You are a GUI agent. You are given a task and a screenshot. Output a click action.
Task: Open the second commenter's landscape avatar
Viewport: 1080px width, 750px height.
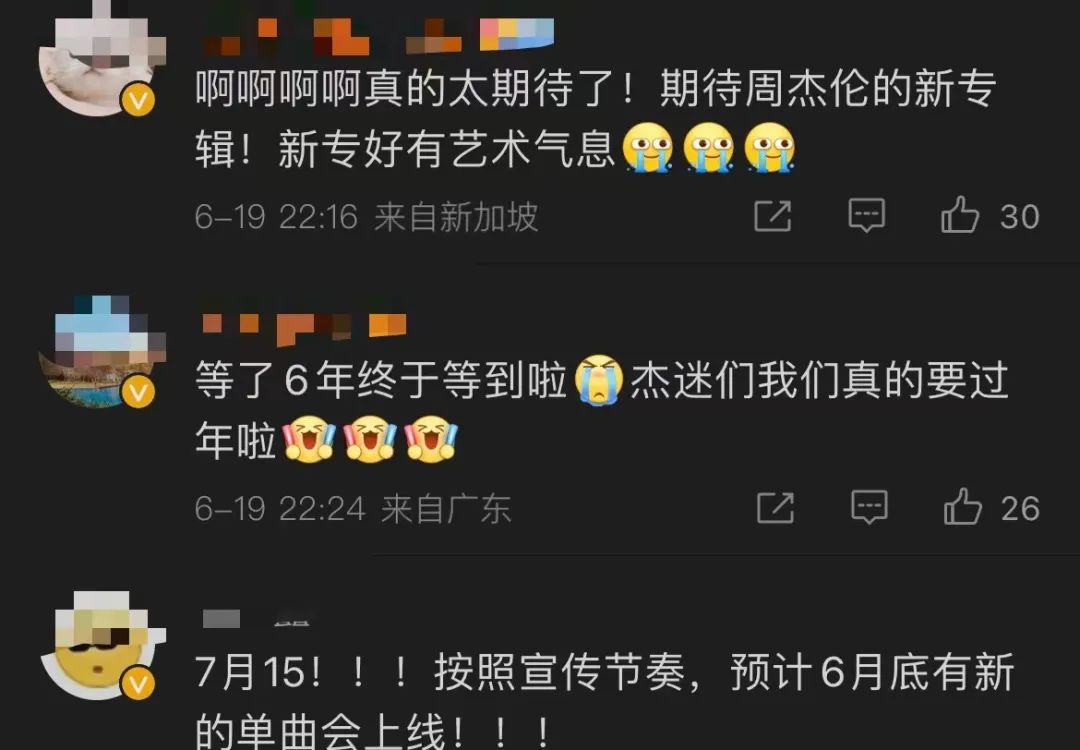click(102, 351)
